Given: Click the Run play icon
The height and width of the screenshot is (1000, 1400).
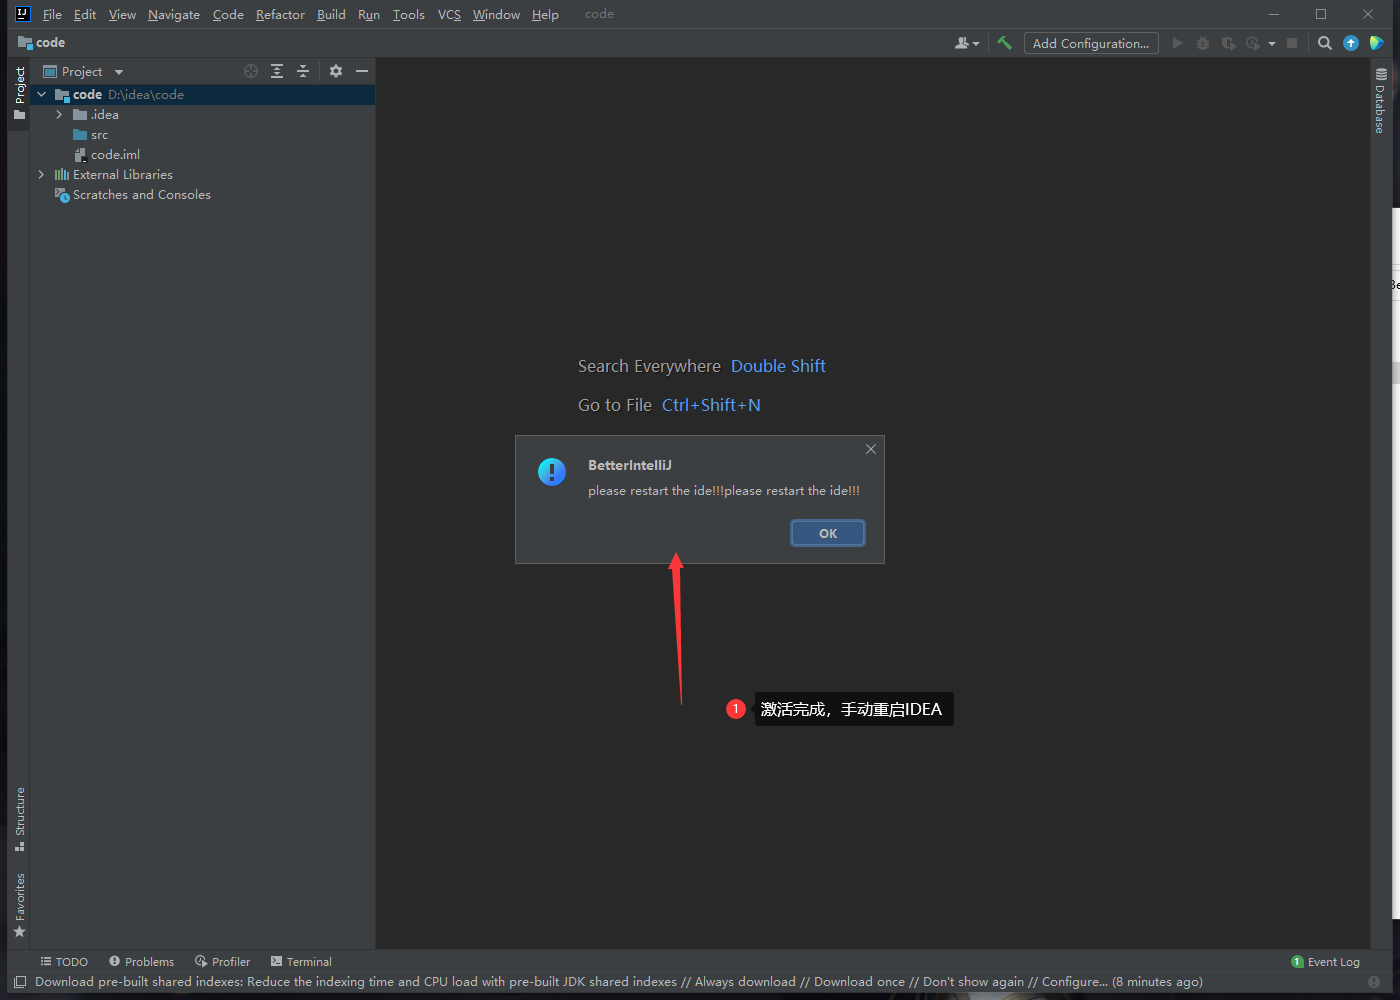Looking at the screenshot, I should [1177, 43].
